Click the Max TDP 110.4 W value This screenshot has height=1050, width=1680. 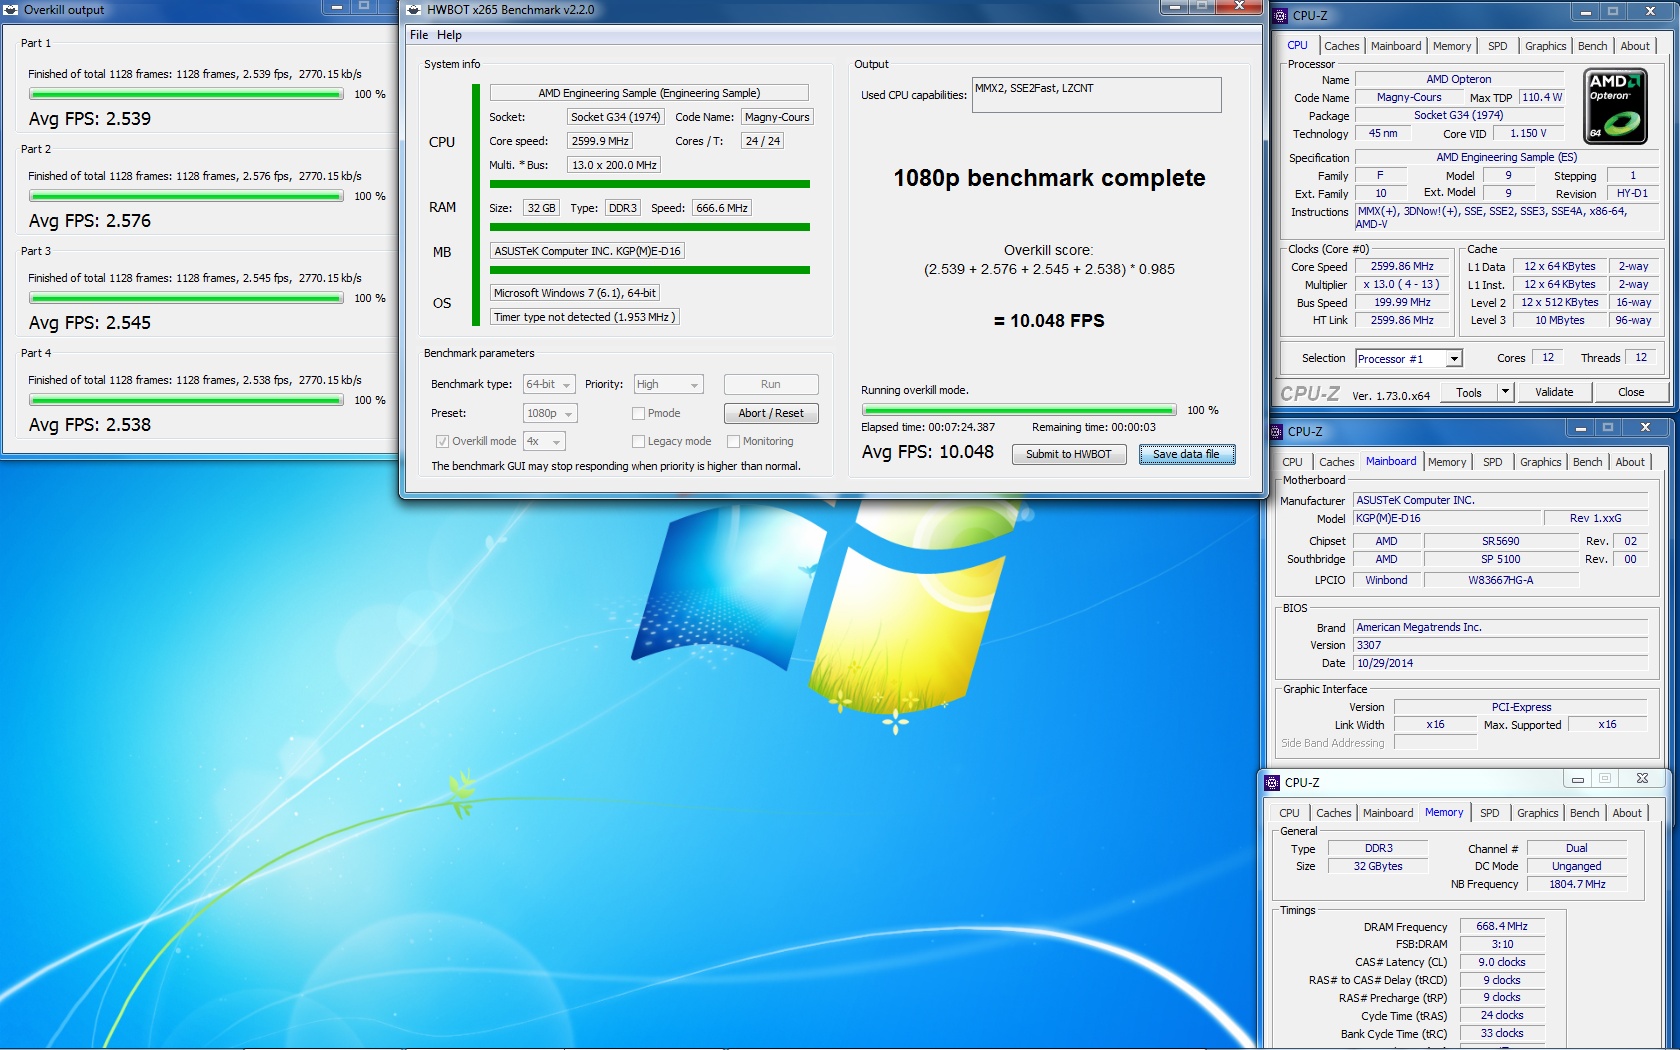1542,97
